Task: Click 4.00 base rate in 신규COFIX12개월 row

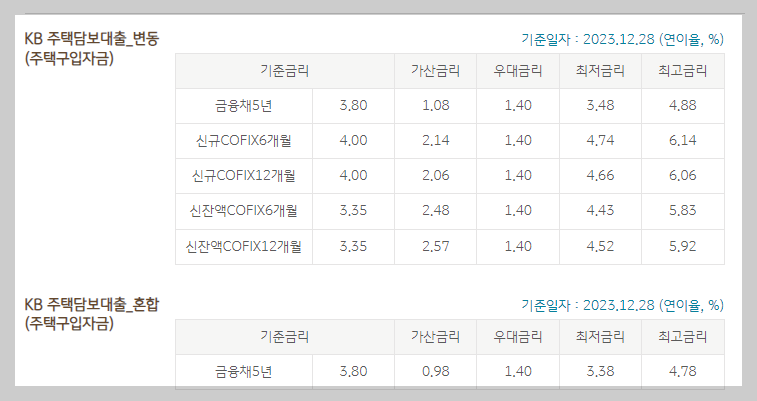Action: tap(353, 175)
